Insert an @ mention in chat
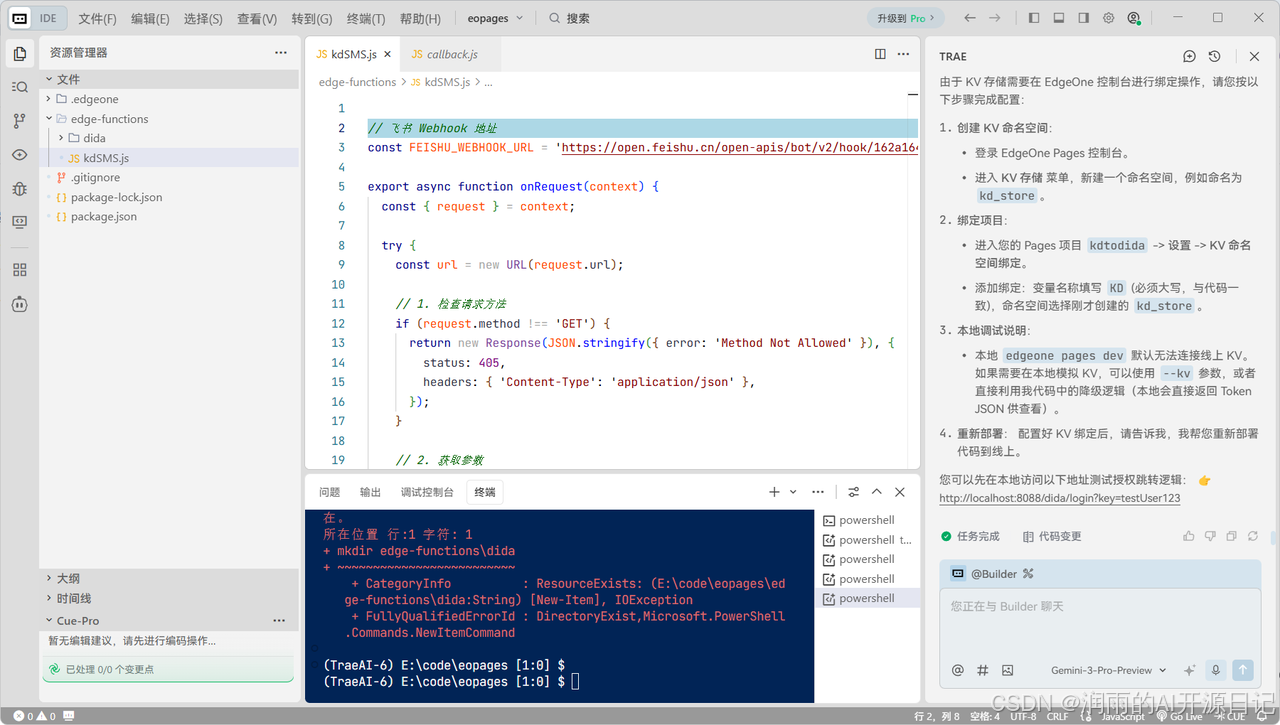 (958, 670)
